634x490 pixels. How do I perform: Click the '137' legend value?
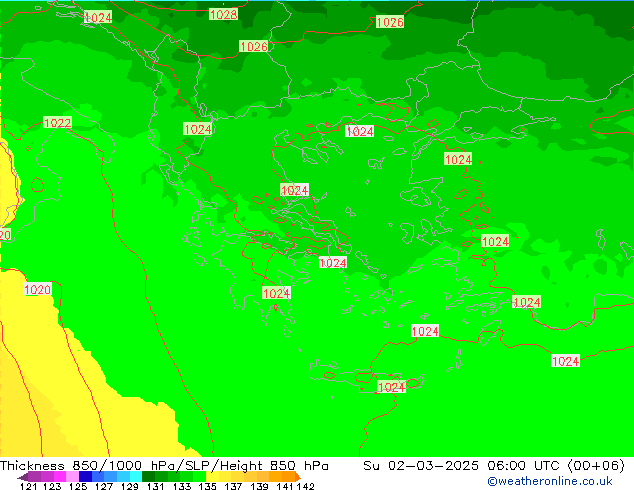233,486
